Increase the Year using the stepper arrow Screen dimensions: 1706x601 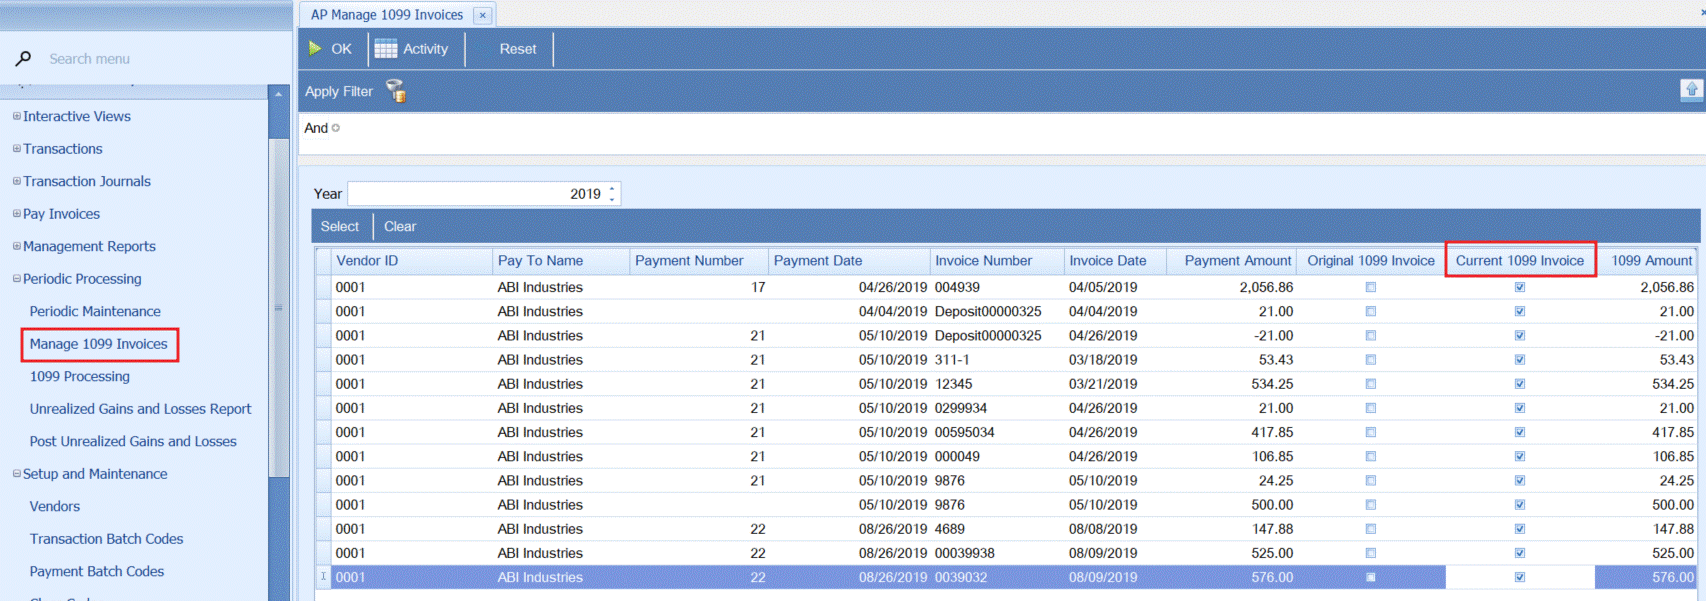point(612,188)
